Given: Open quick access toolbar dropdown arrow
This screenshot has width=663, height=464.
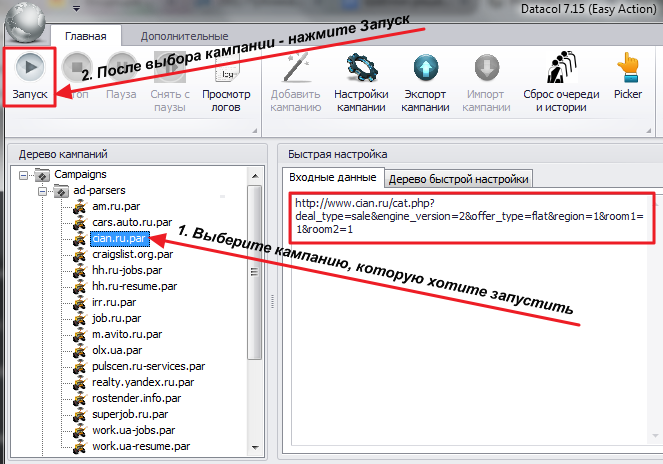Looking at the screenshot, I should coord(77,8).
